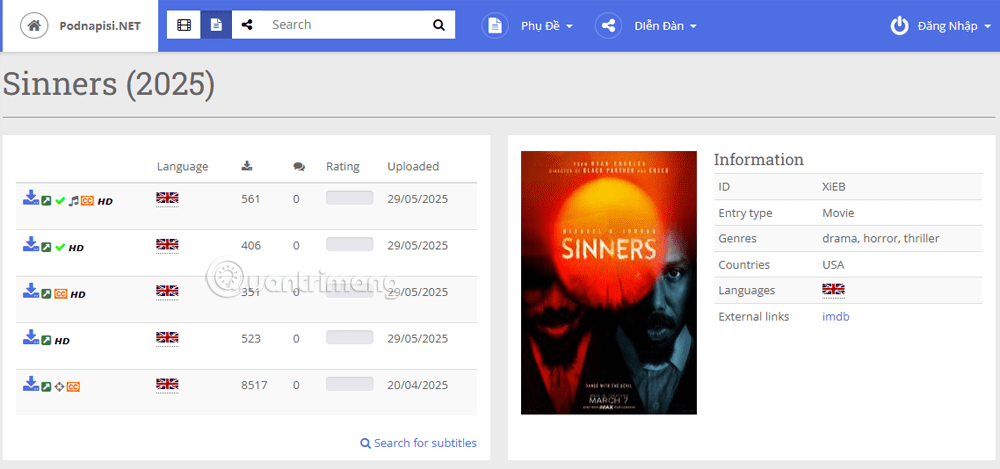The height and width of the screenshot is (469, 1000).
Task: Click the Uploaded column header
Action: (x=413, y=167)
